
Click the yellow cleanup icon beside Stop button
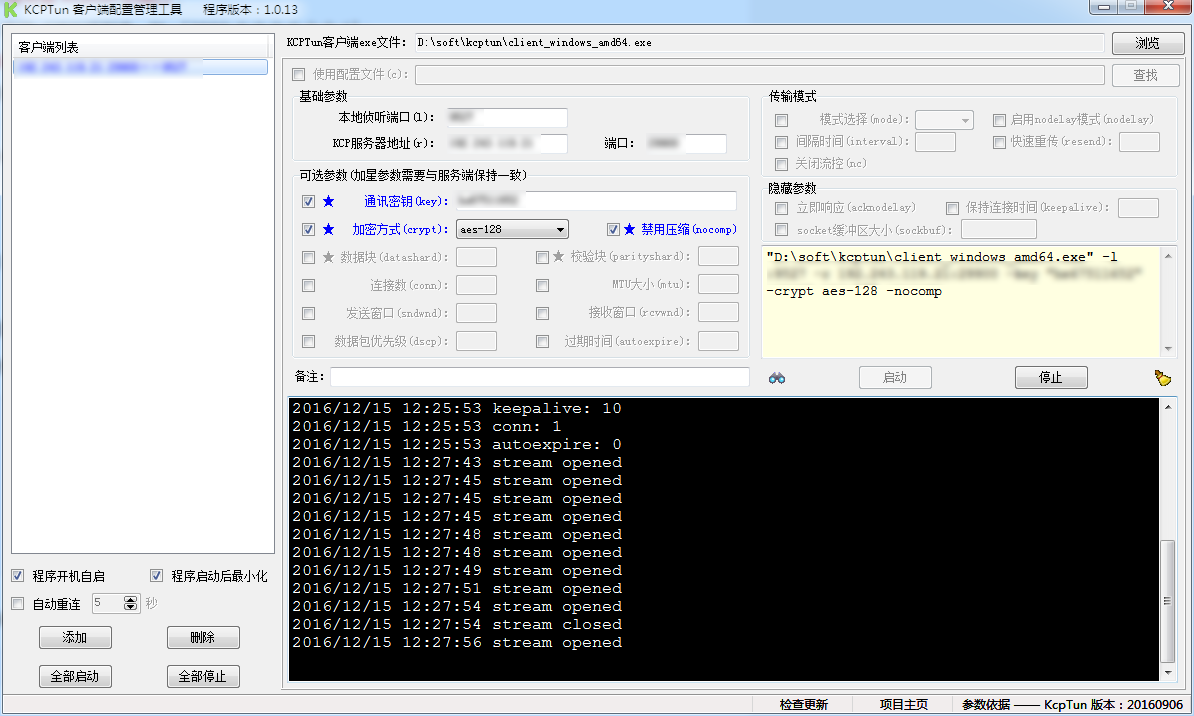click(1162, 378)
